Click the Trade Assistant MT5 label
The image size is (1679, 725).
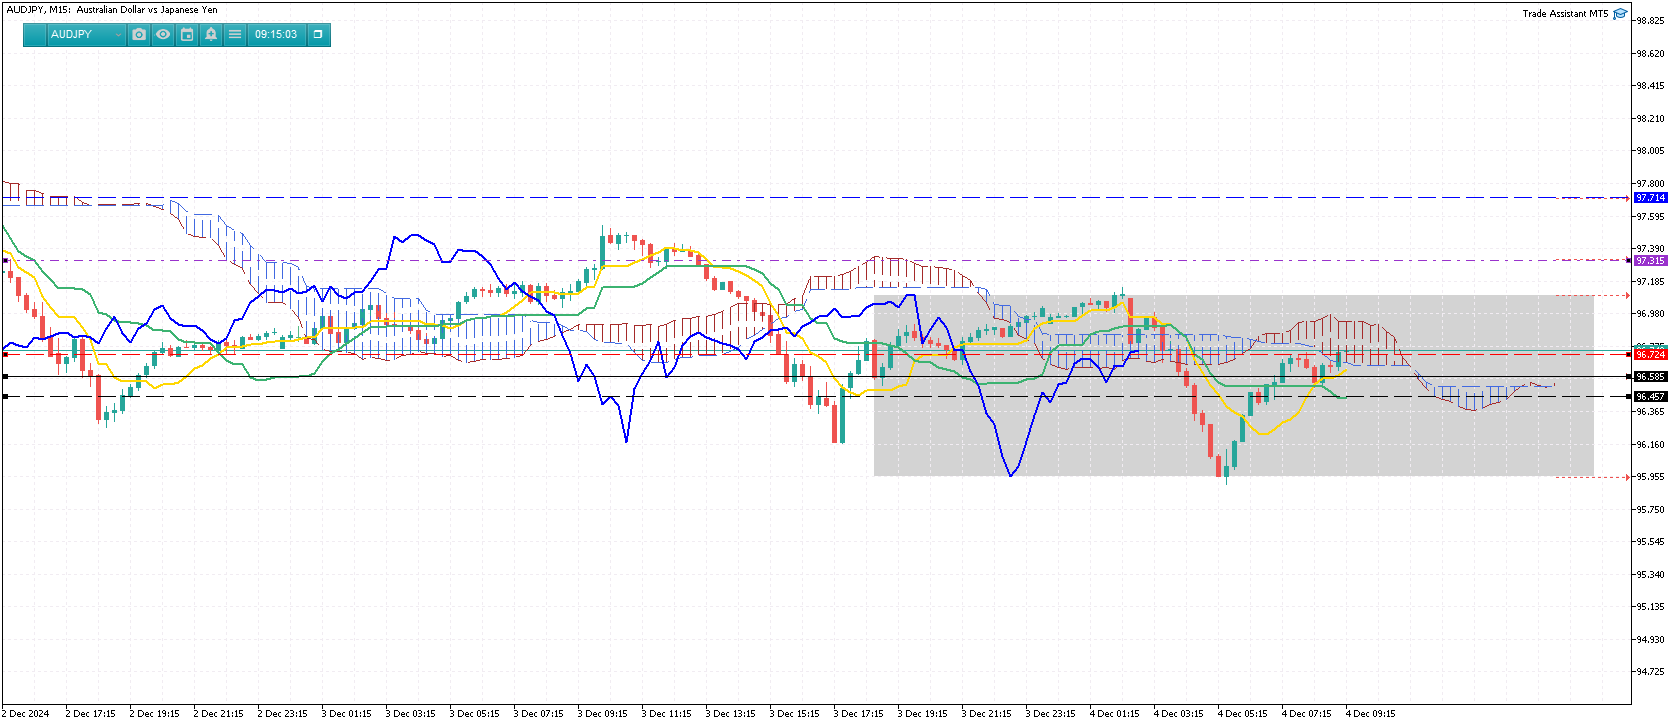tap(1565, 14)
